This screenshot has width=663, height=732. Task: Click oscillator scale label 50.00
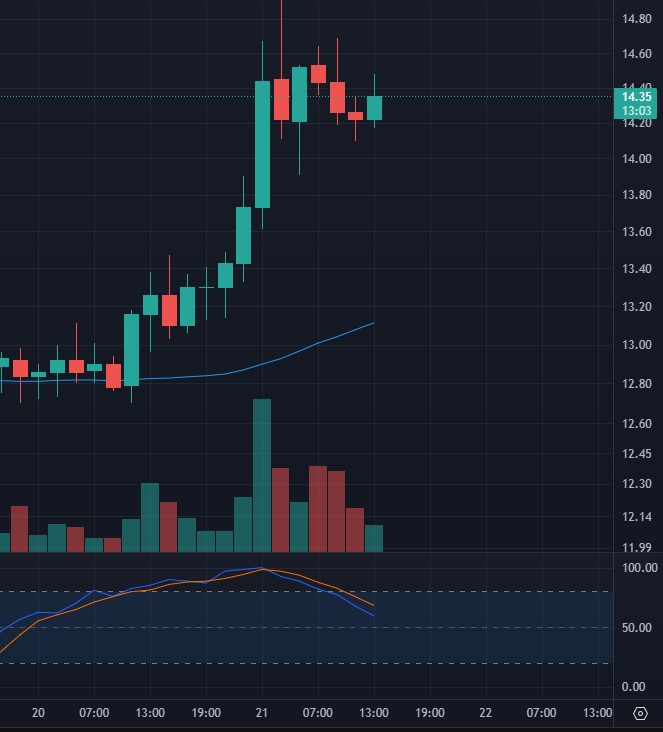pyautogui.click(x=636, y=628)
